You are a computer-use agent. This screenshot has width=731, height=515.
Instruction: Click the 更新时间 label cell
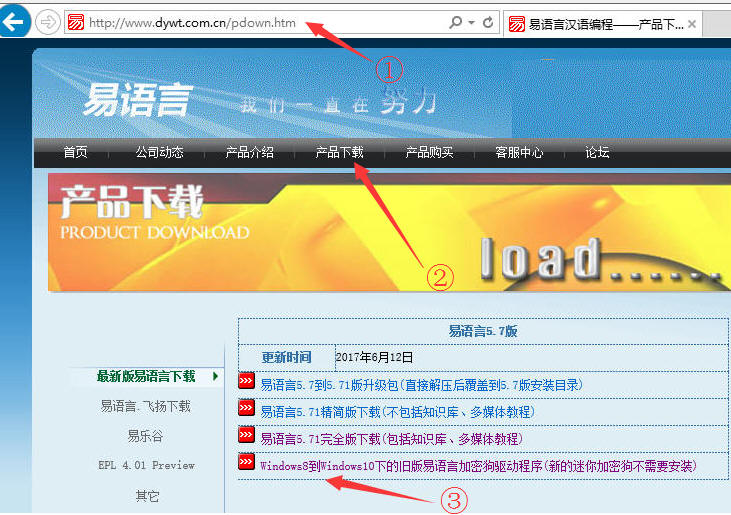[x=286, y=357]
